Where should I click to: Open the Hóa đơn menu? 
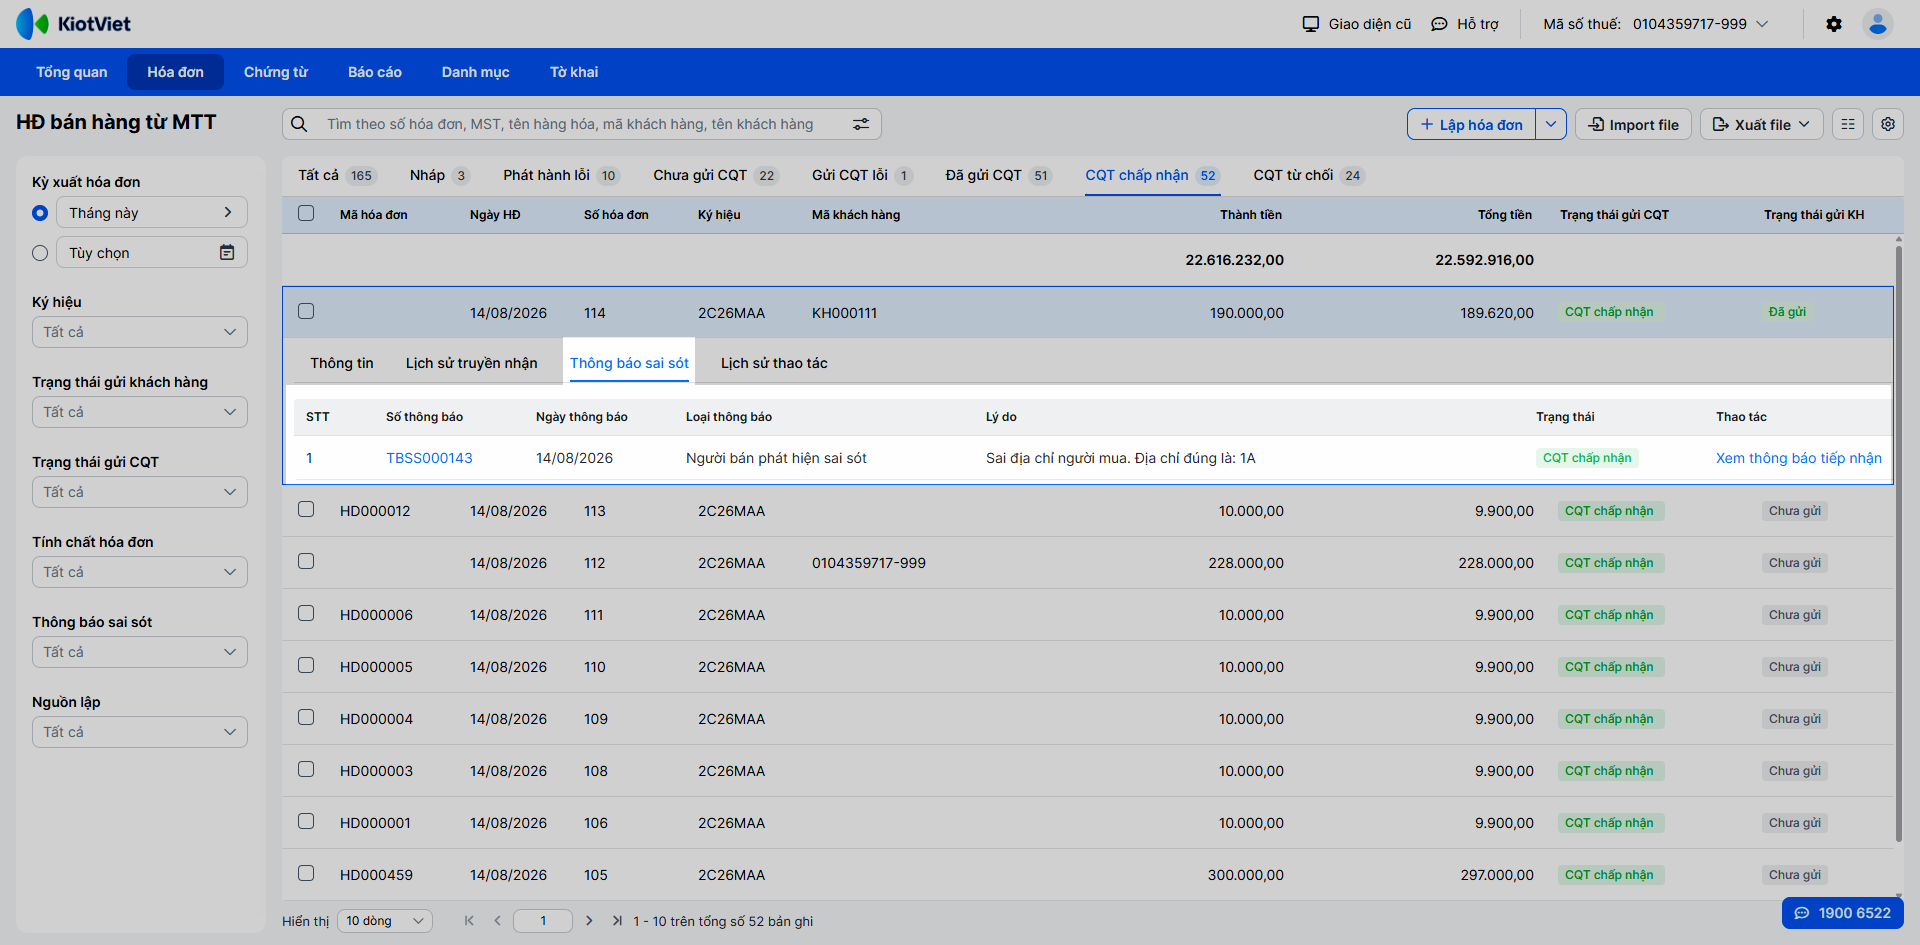(176, 72)
